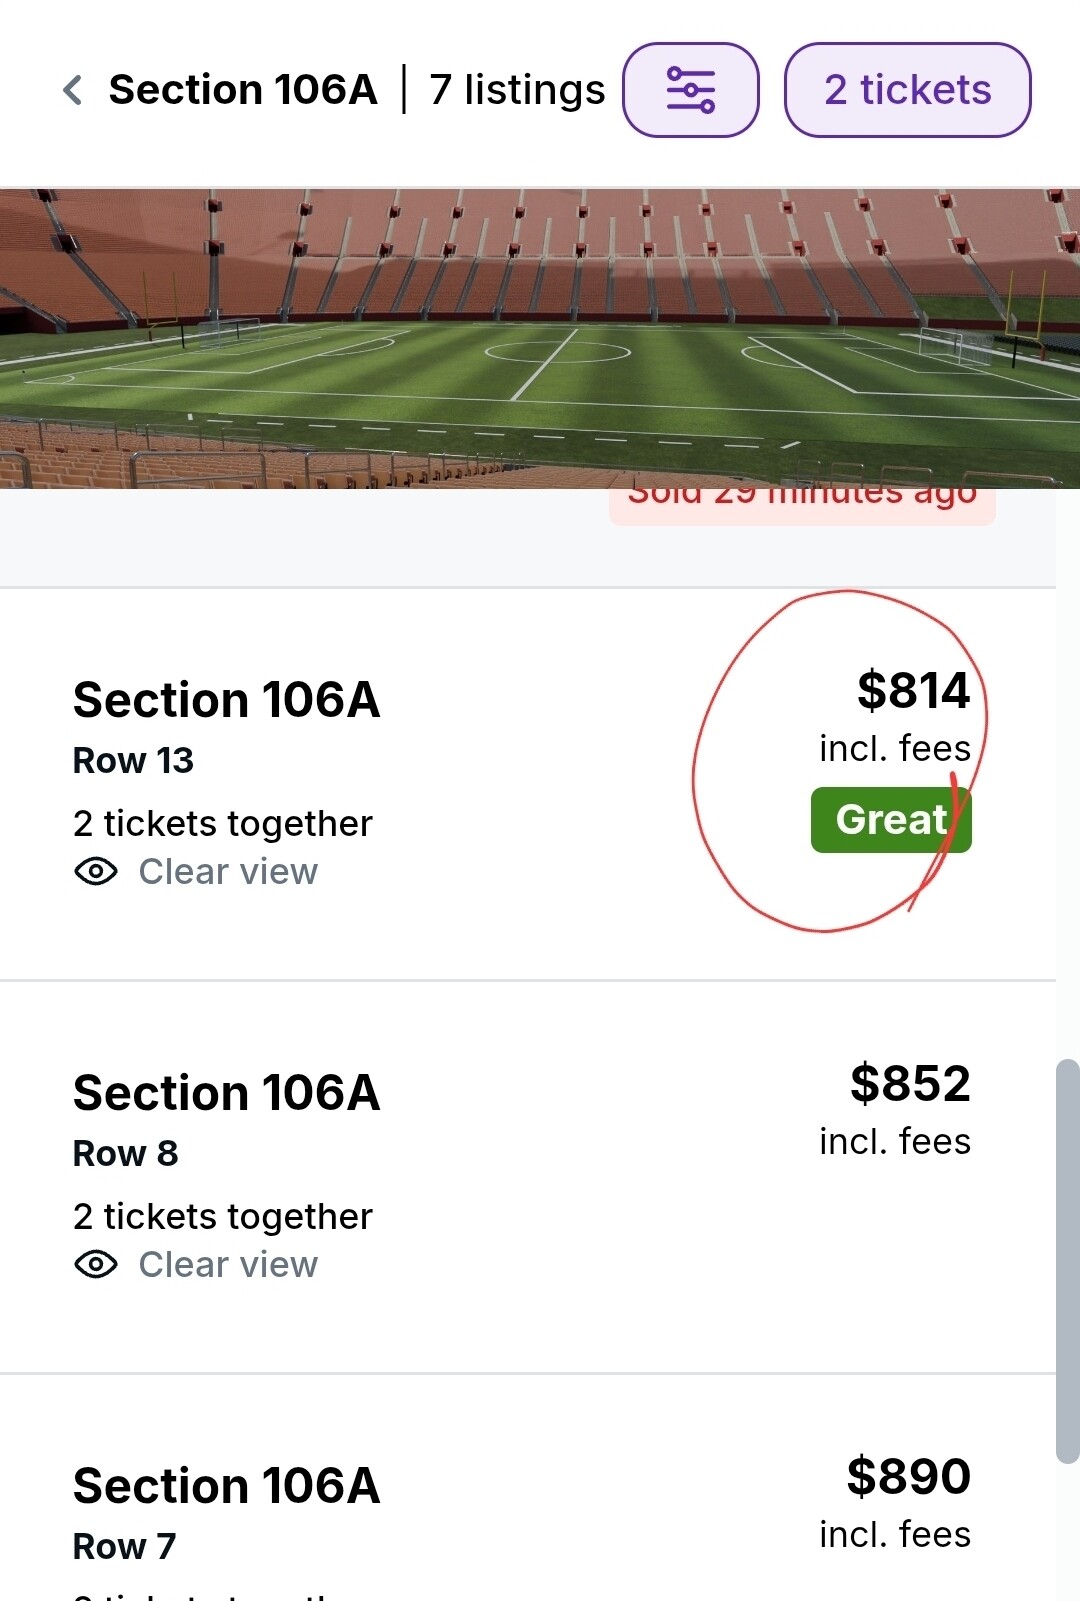Click eye icon on Row 13 listing
This screenshot has height=1601, width=1080.
click(x=96, y=872)
